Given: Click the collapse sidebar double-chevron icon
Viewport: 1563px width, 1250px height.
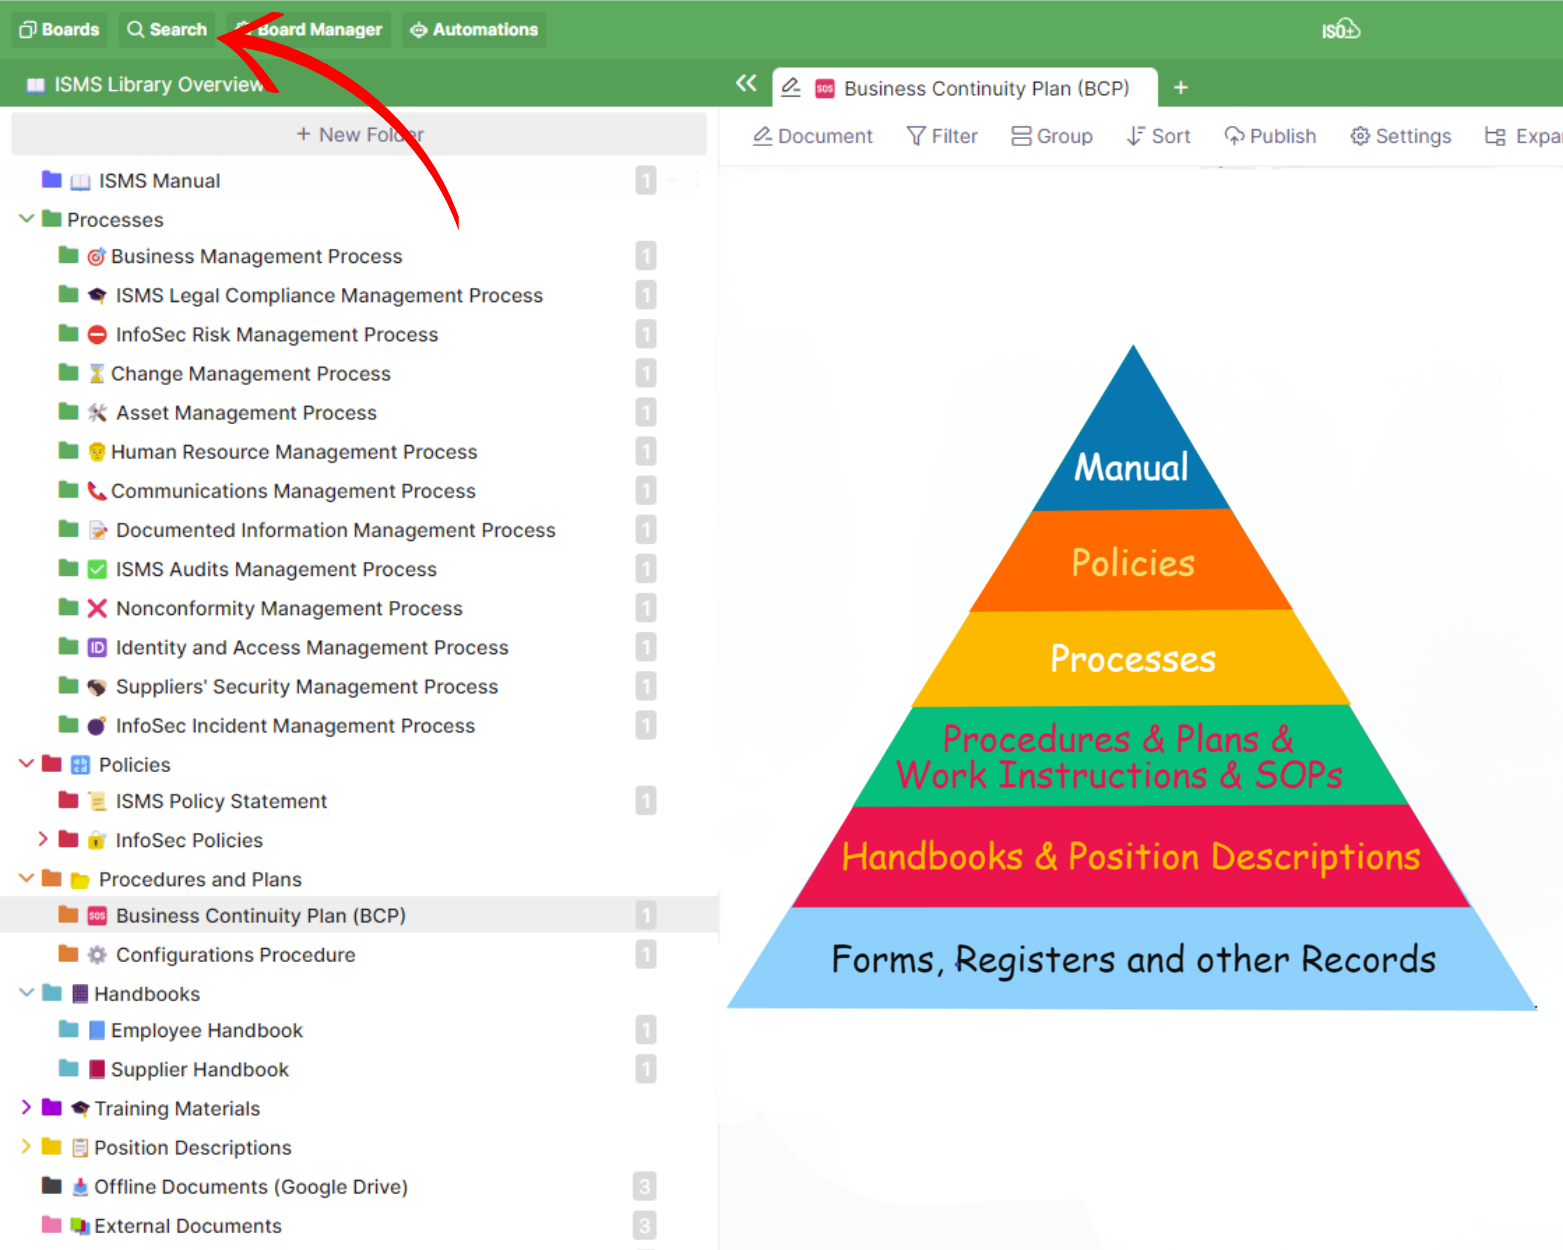Looking at the screenshot, I should (746, 84).
